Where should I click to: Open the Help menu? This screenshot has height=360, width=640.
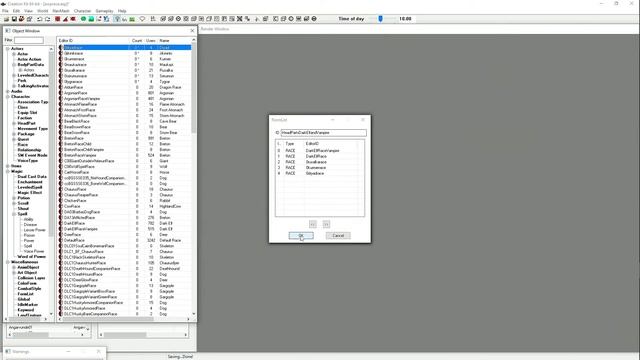pyautogui.click(x=122, y=11)
